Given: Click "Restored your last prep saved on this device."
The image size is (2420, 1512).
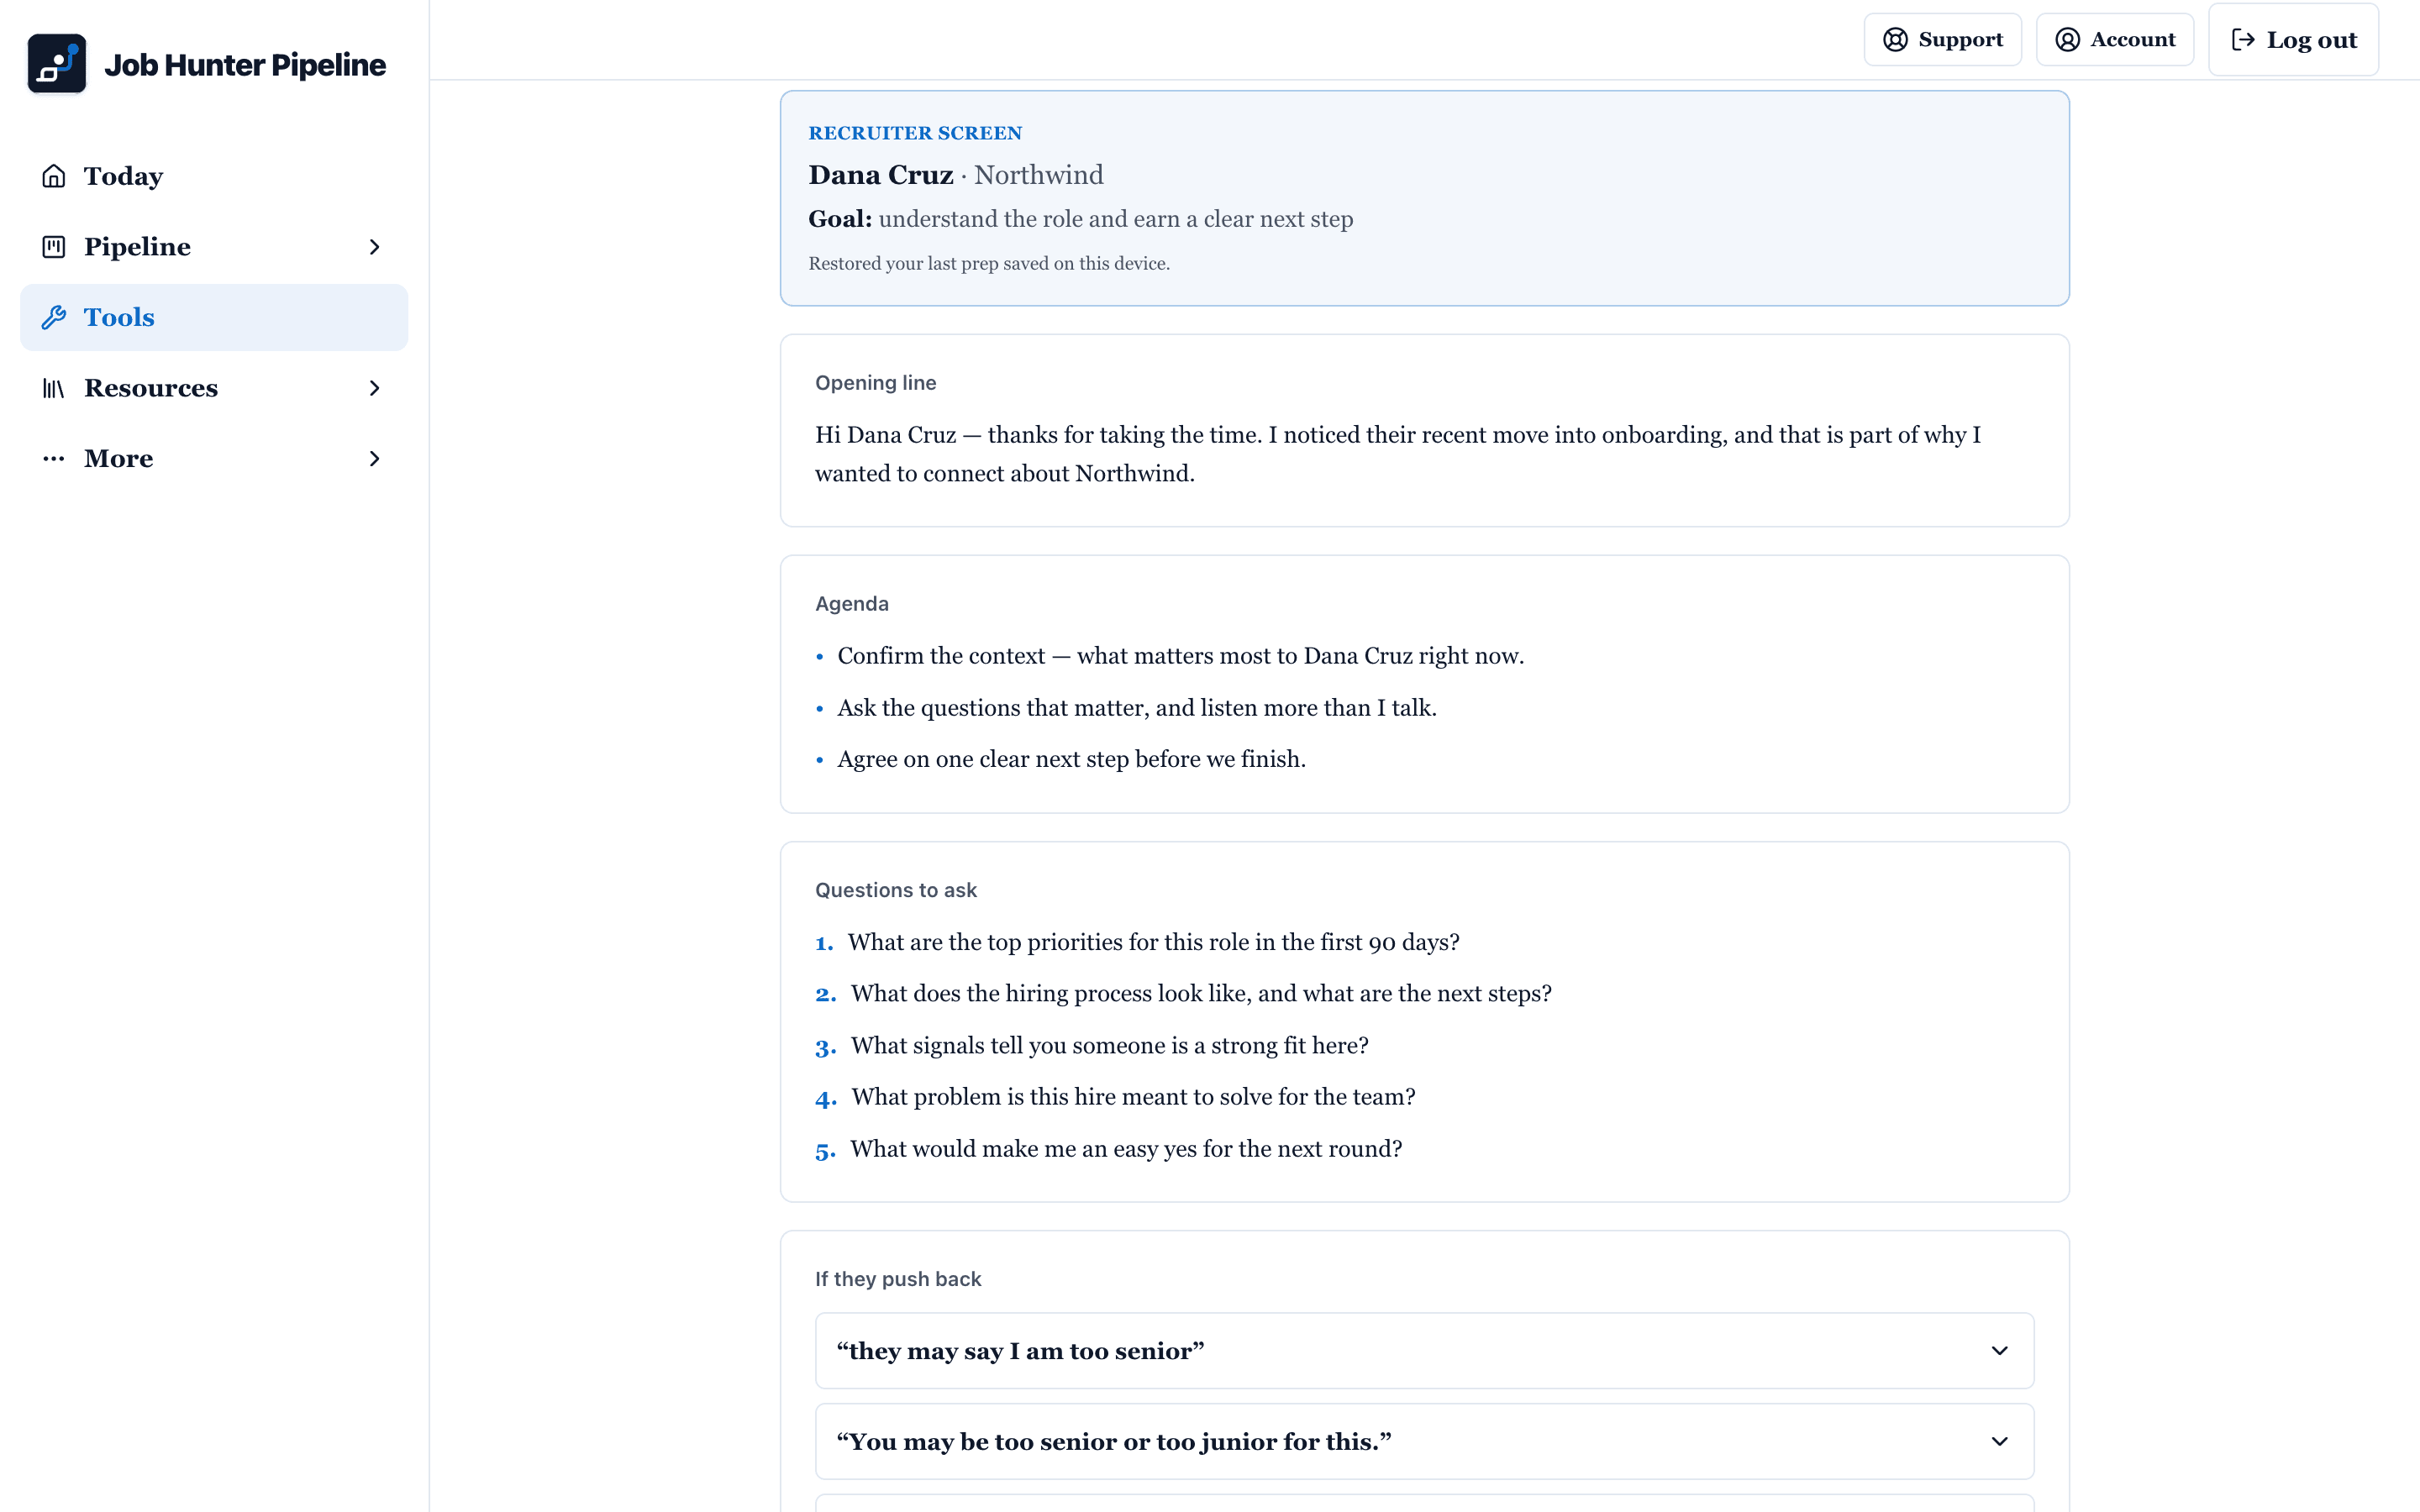Looking at the screenshot, I should click(x=989, y=263).
